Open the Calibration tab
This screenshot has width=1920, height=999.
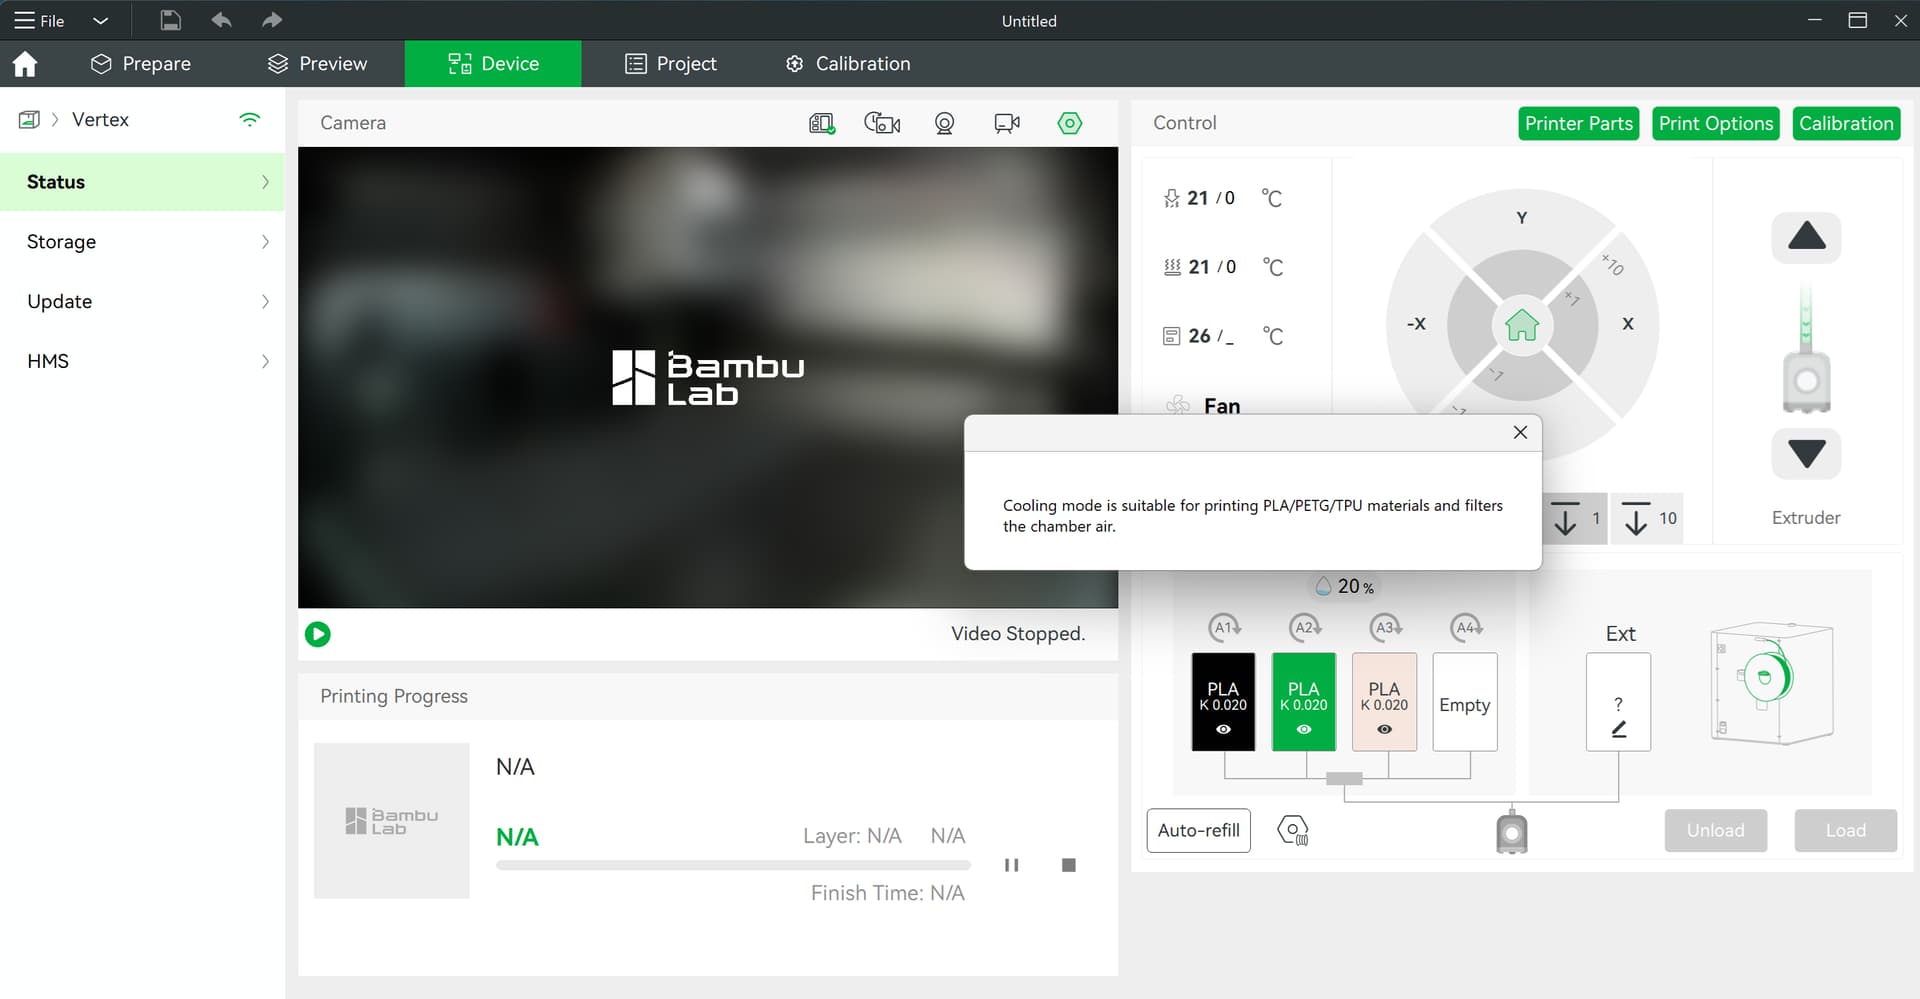(x=847, y=64)
